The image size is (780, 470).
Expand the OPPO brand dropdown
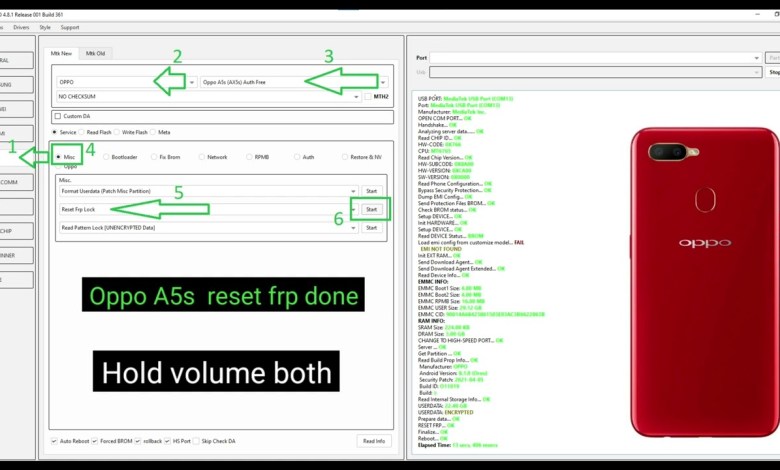191,82
